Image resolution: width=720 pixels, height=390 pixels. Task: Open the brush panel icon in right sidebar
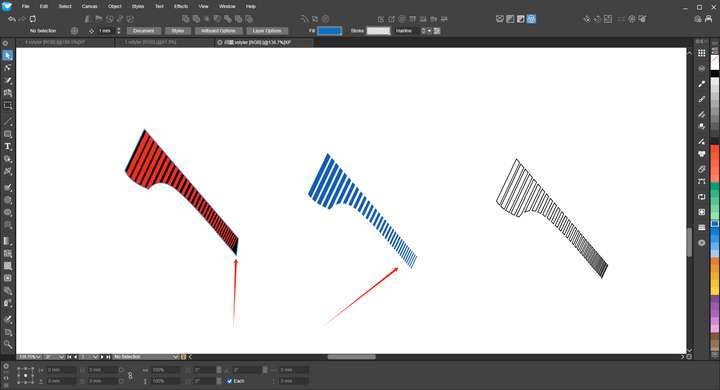[702, 99]
